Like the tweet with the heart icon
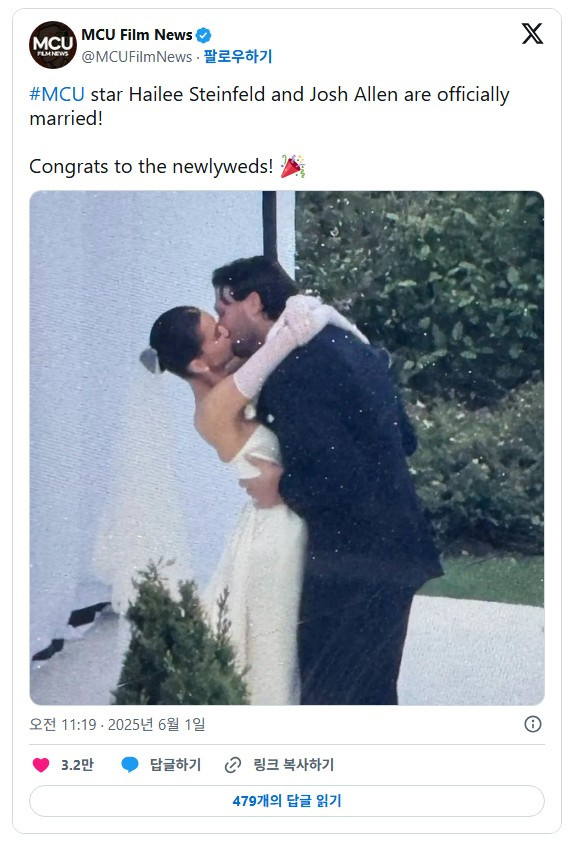The height and width of the screenshot is (847, 568). pos(41,764)
